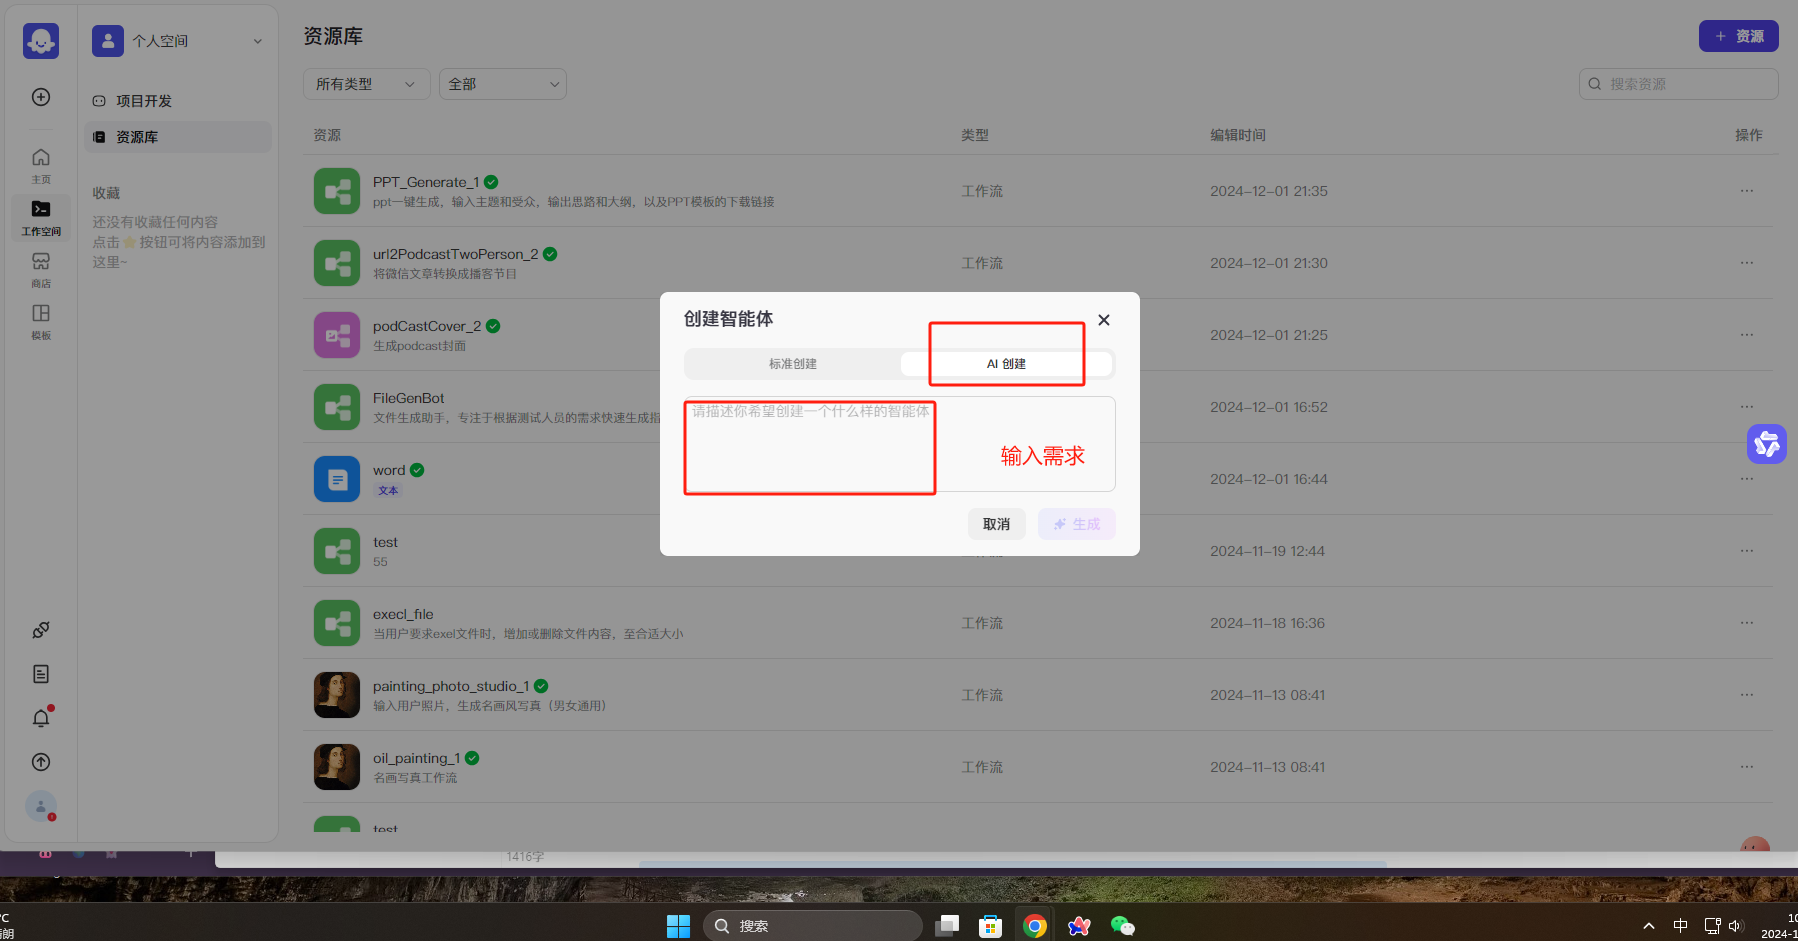
Task: Click the word text resource icon
Action: 337,479
